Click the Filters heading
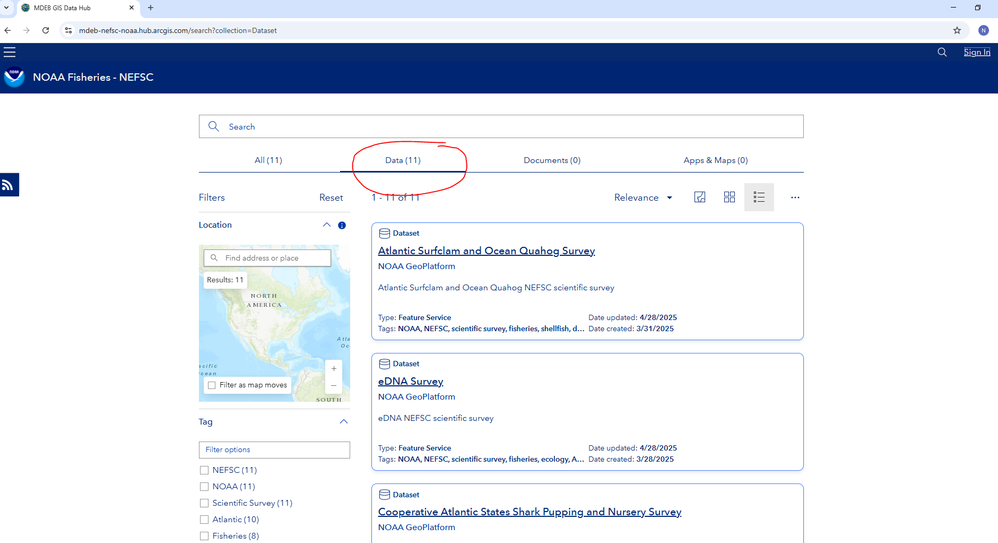 [212, 198]
